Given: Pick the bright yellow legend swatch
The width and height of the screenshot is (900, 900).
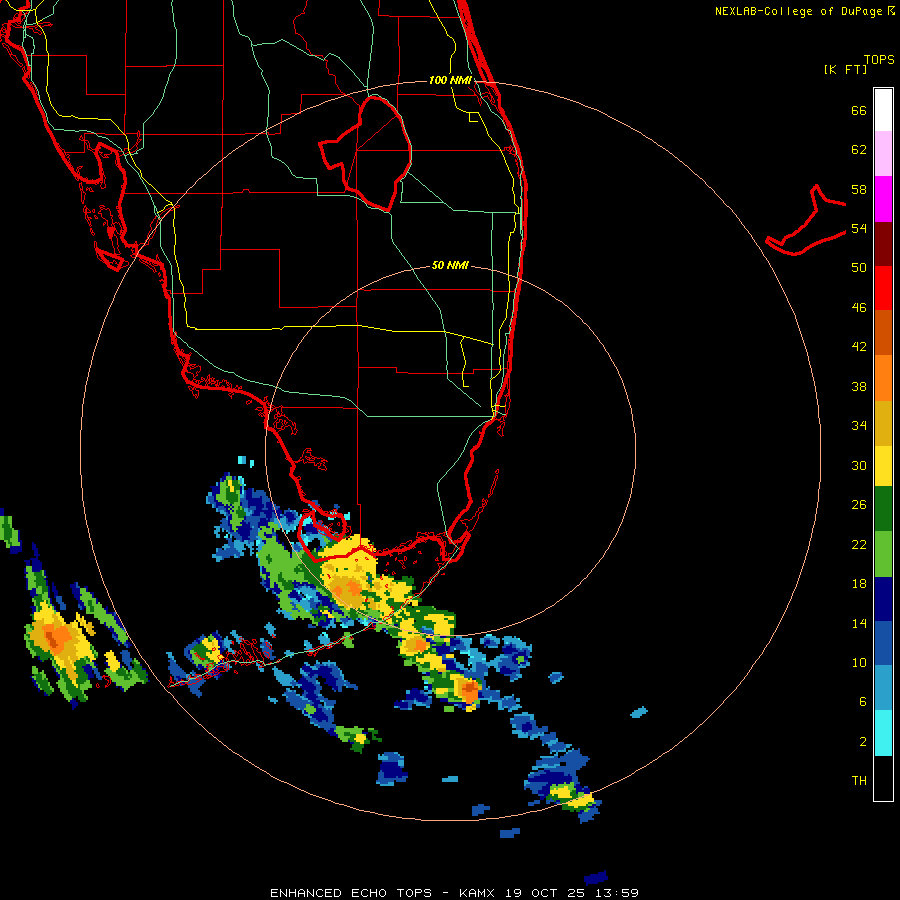Looking at the screenshot, I should tap(883, 466).
